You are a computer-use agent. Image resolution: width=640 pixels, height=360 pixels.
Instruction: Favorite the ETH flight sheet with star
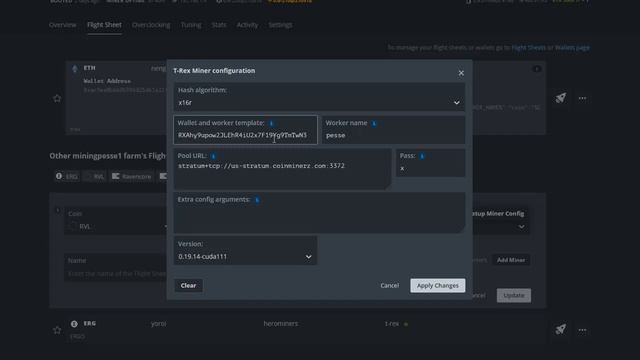click(57, 98)
